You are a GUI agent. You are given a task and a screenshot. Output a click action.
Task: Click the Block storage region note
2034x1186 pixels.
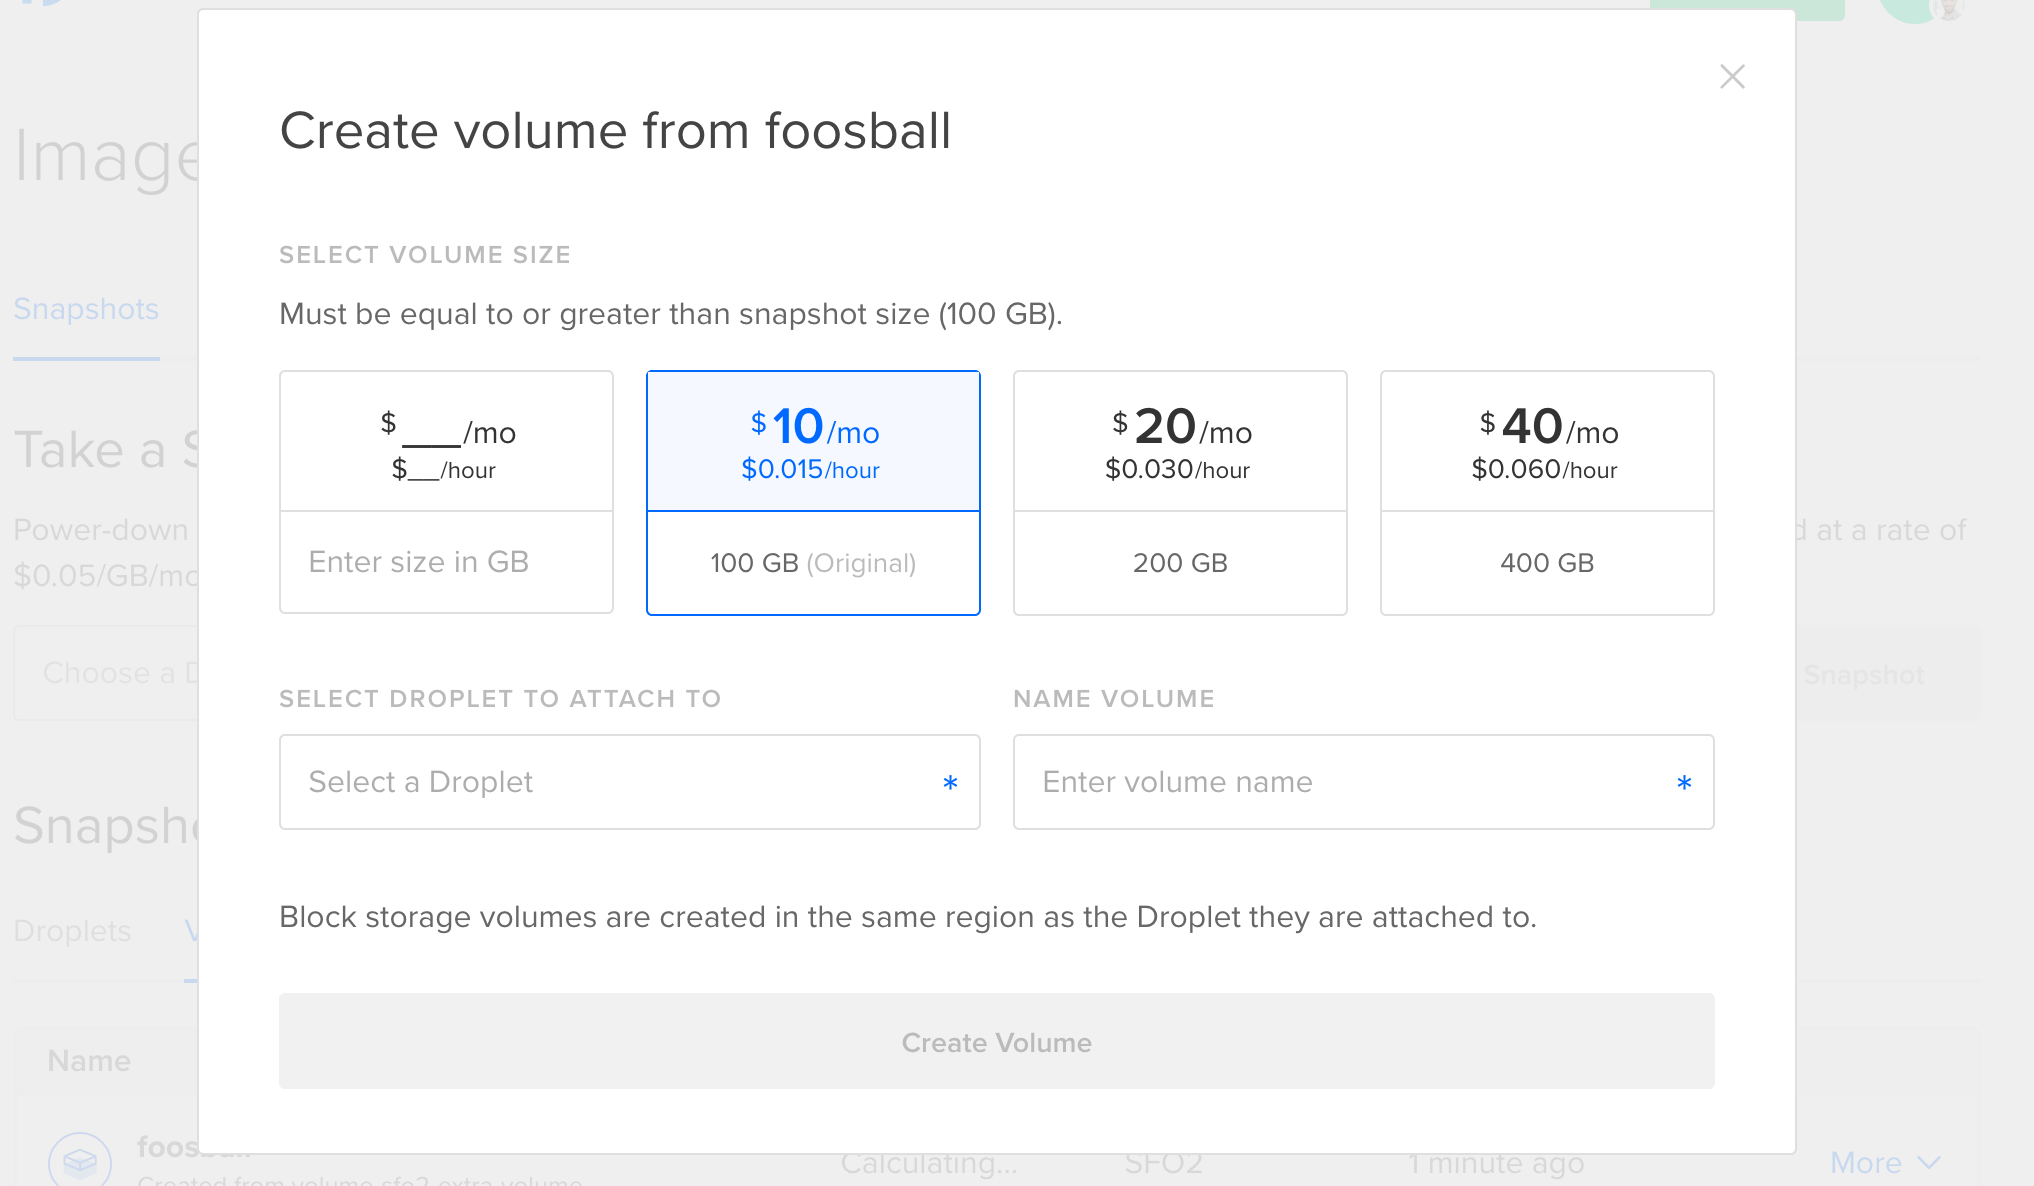click(908, 917)
